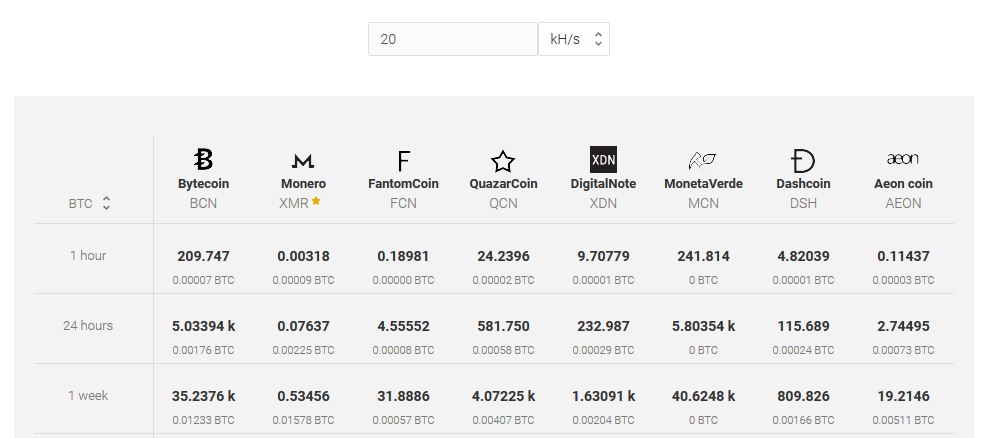The width and height of the screenshot is (988, 438).
Task: Click the BCN ticker label
Action: tap(203, 203)
